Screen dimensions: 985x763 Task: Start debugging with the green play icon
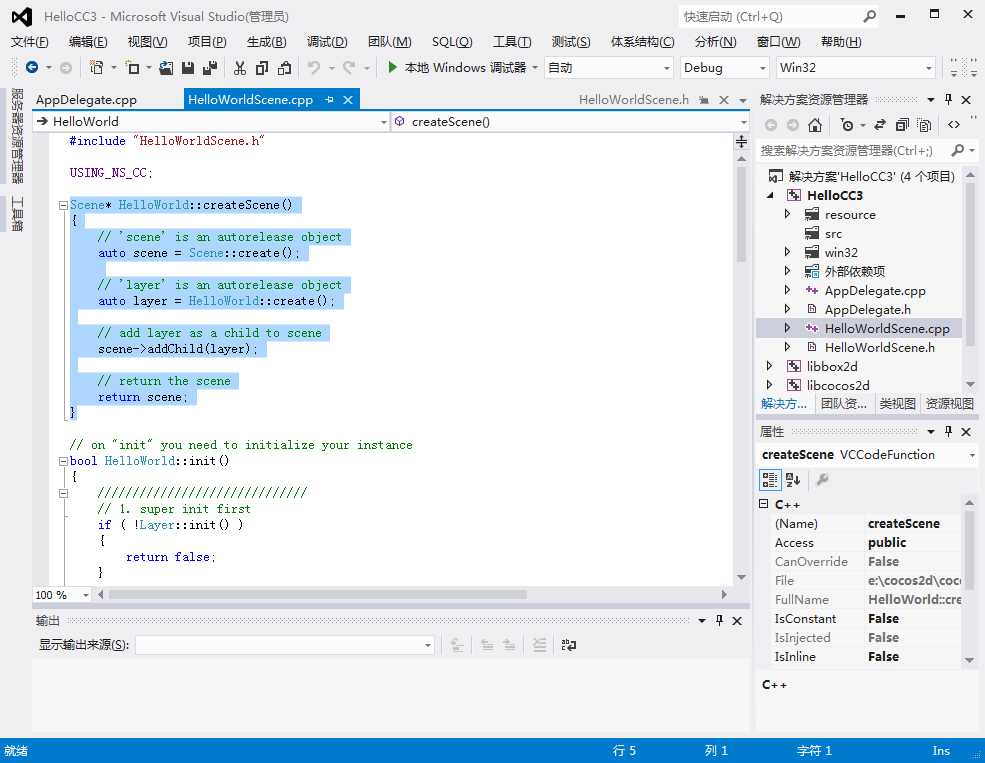pos(393,67)
